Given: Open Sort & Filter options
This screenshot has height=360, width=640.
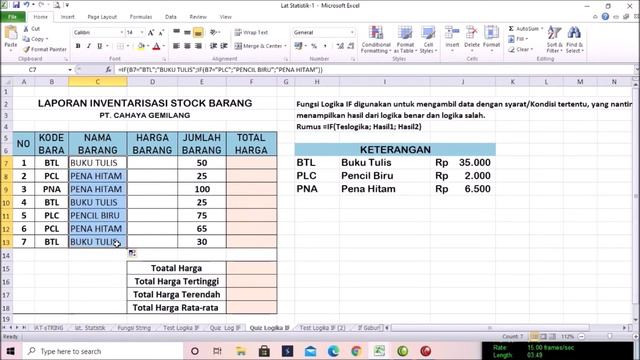Looking at the screenshot, I should pos(554,39).
